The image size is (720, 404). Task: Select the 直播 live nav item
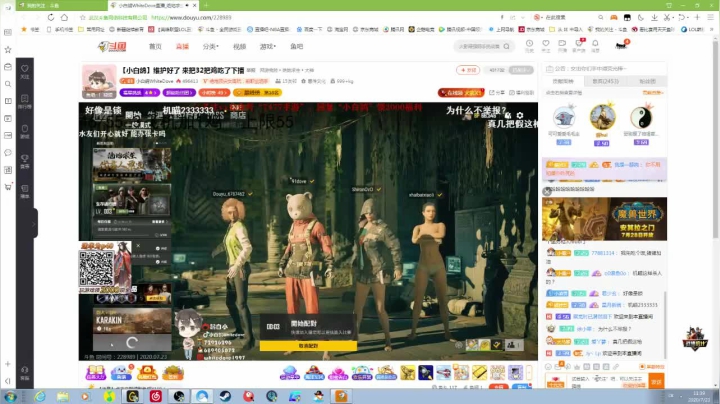pos(182,46)
